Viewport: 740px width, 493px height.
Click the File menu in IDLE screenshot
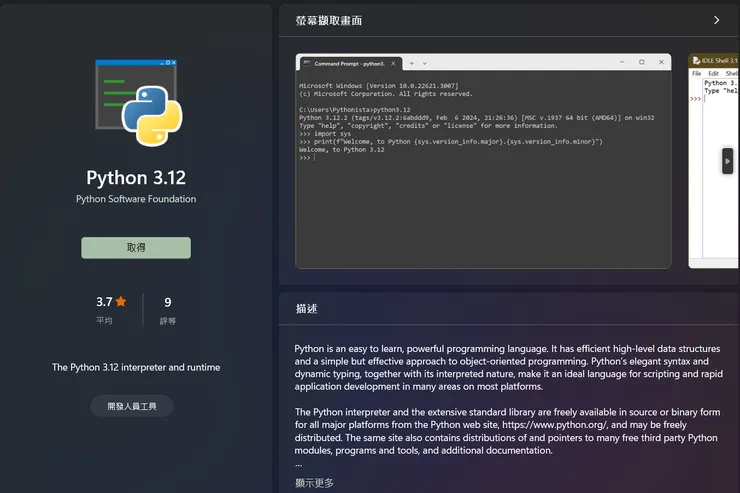tap(697, 74)
